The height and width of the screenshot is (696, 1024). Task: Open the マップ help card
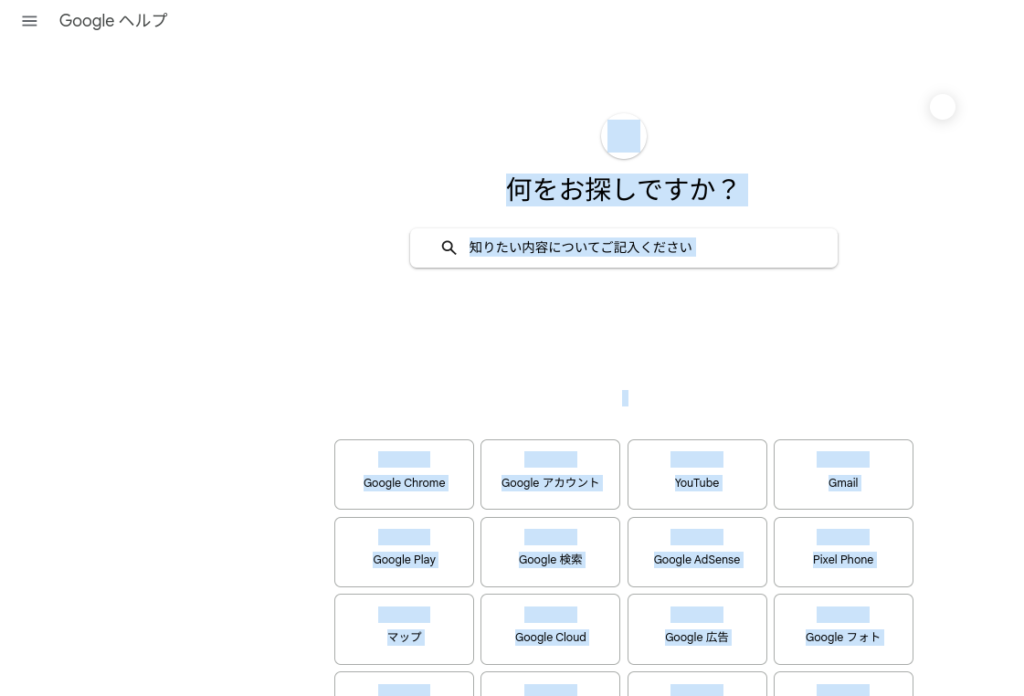click(x=404, y=629)
